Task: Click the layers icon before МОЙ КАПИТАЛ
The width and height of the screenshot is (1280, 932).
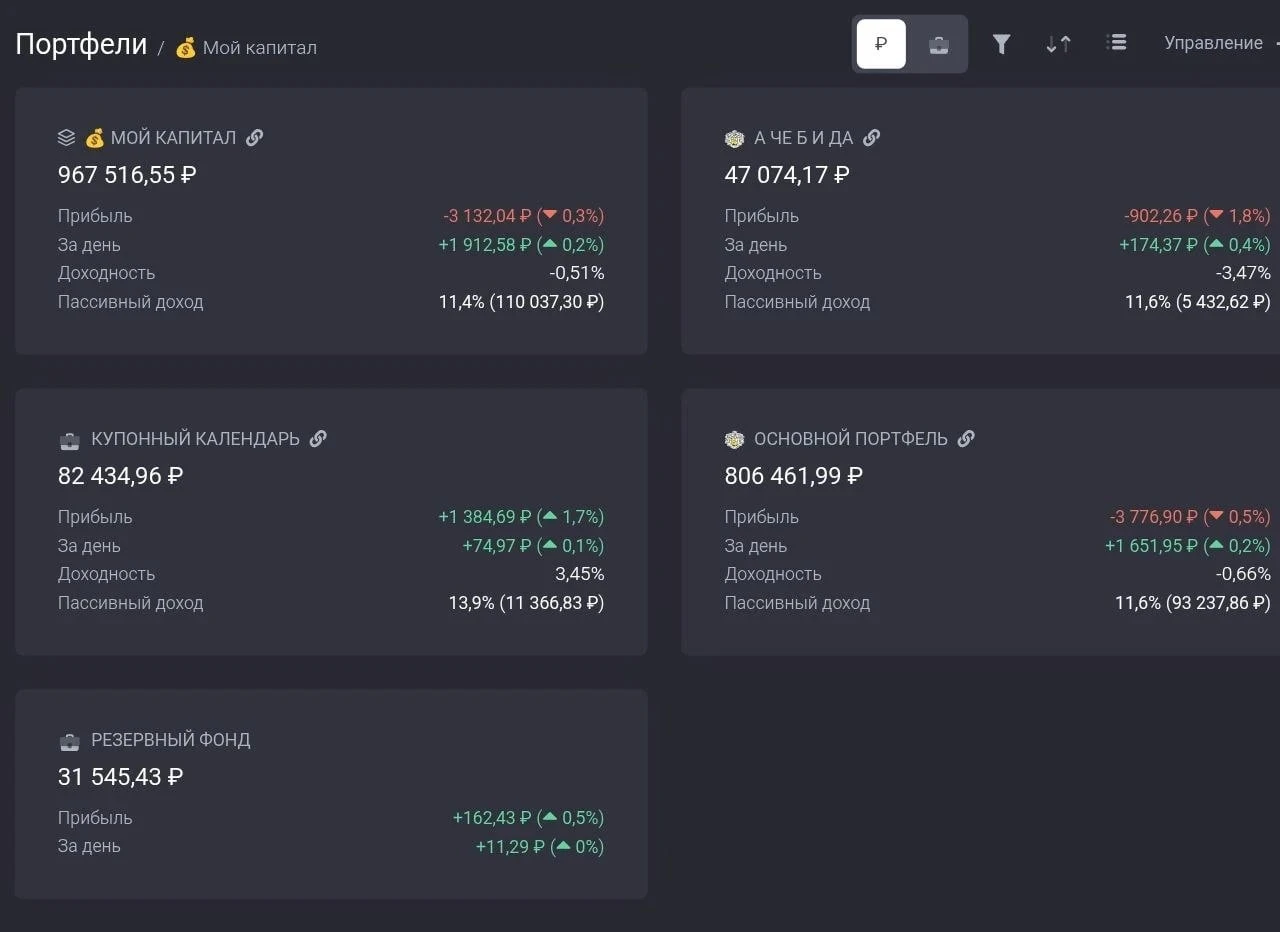Action: (x=67, y=138)
